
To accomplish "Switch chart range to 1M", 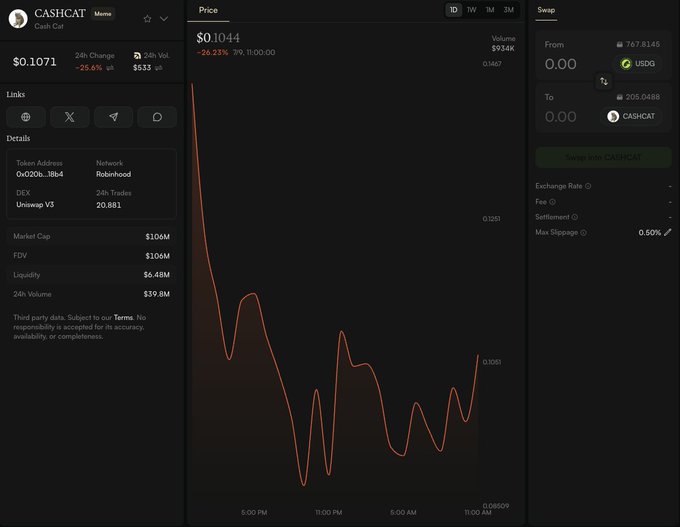I will coord(490,10).
